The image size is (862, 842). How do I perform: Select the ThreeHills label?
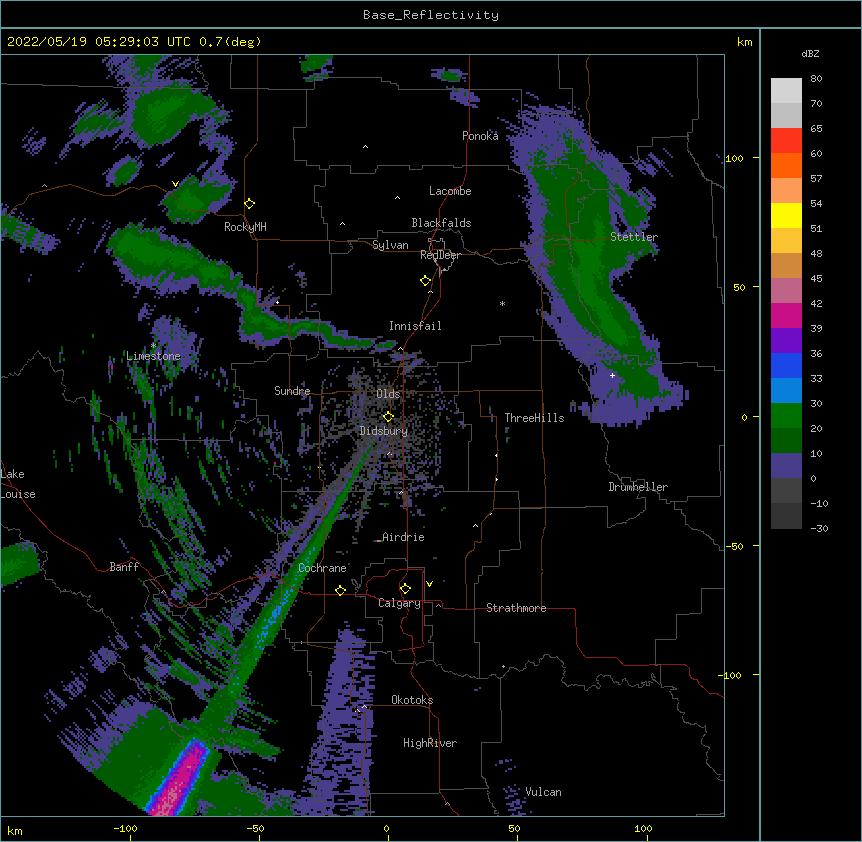[534, 418]
